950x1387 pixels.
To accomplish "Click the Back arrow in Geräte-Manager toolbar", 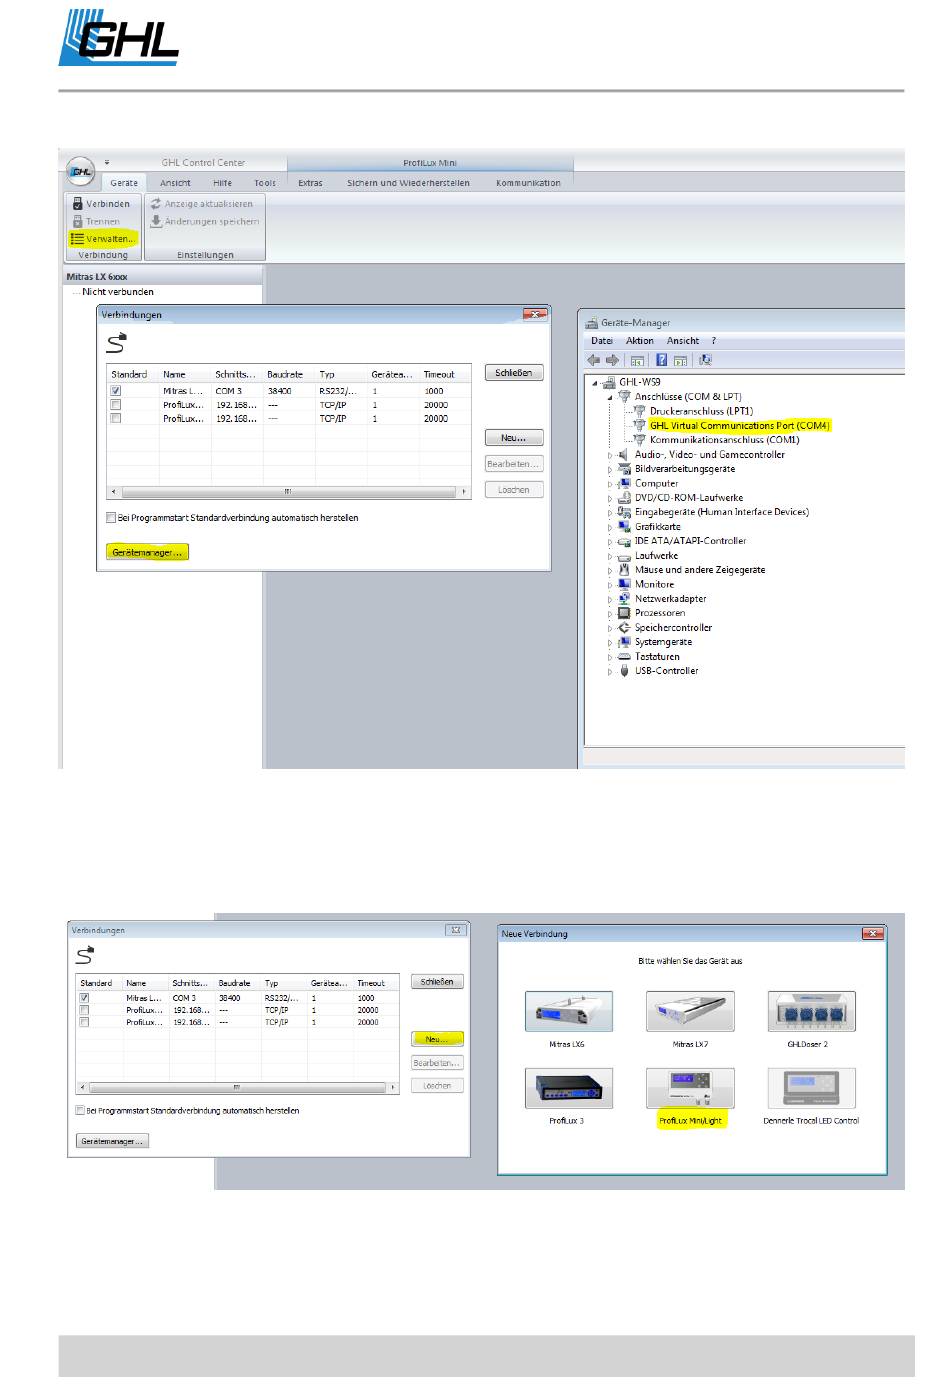I will point(594,360).
